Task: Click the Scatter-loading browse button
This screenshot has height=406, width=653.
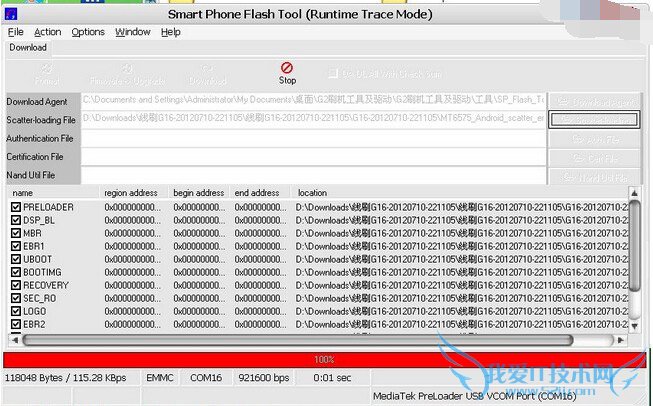Action: click(594, 120)
